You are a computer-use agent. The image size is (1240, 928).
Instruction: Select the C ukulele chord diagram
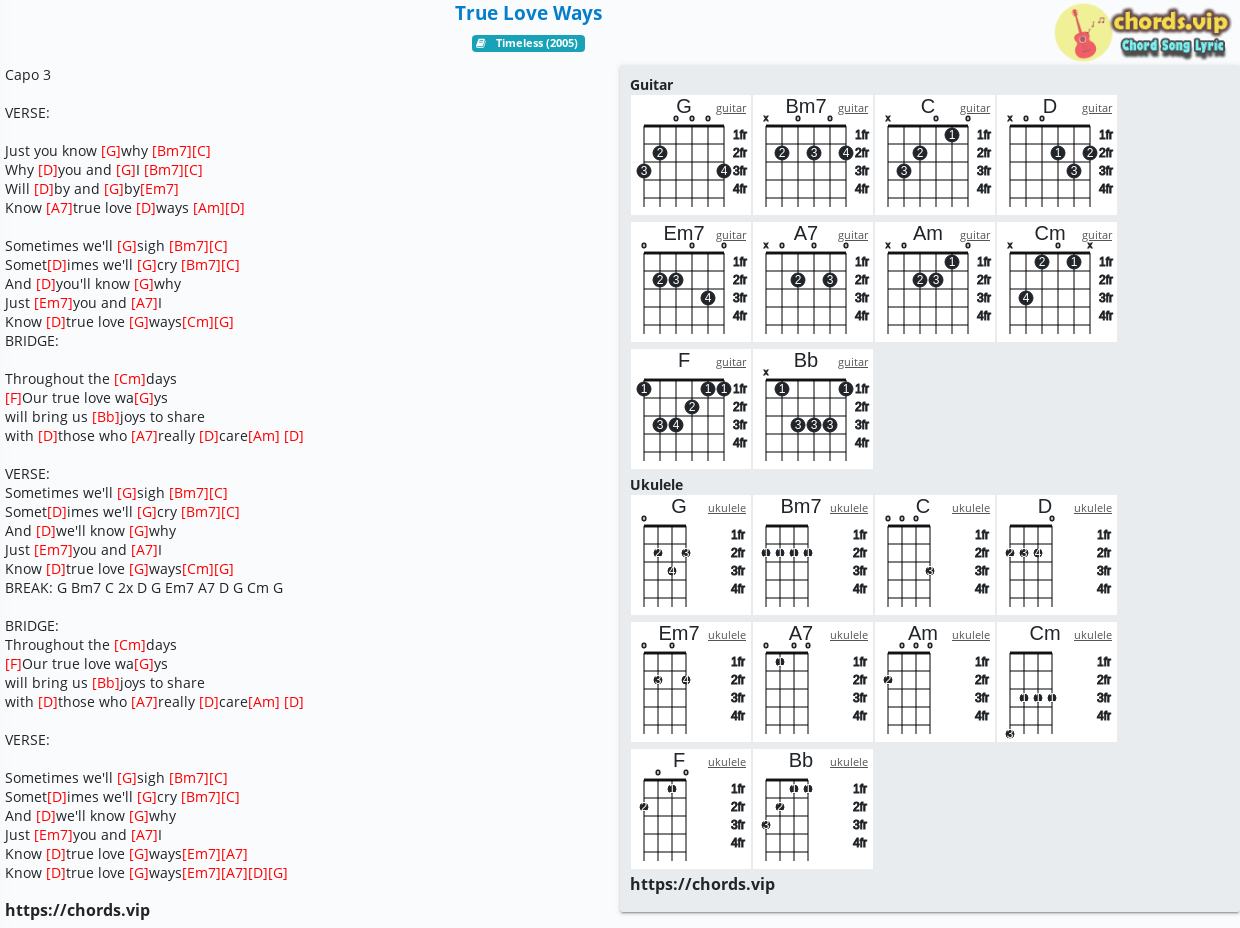click(935, 555)
